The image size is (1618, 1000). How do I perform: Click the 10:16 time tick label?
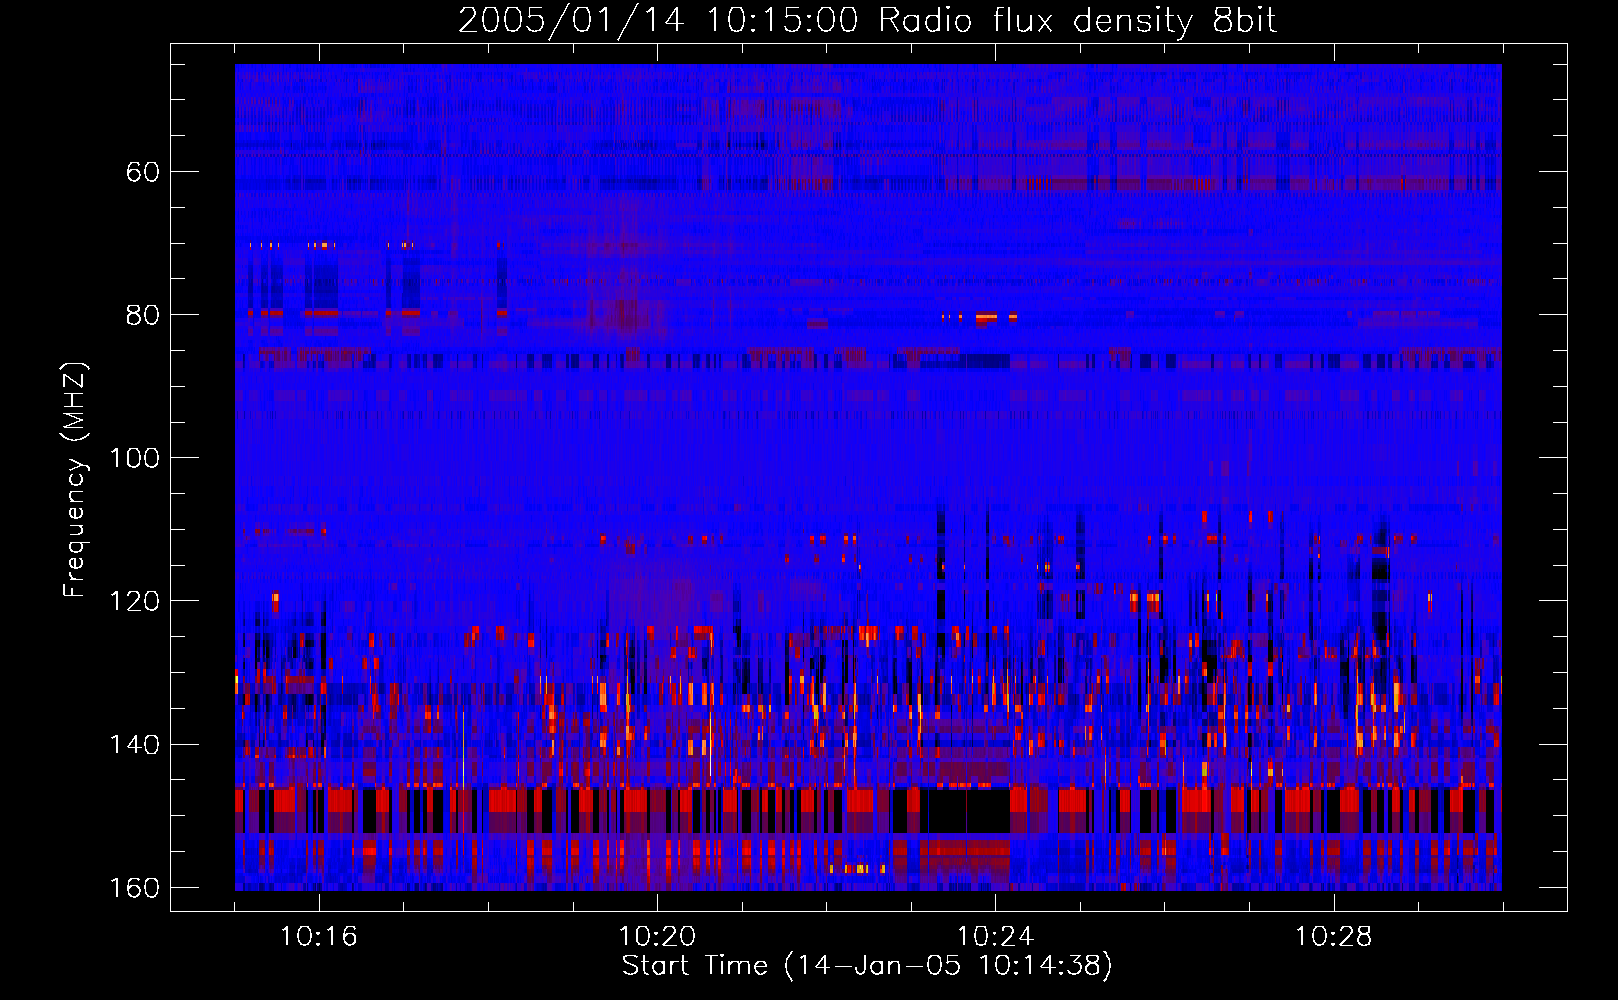[x=319, y=937]
